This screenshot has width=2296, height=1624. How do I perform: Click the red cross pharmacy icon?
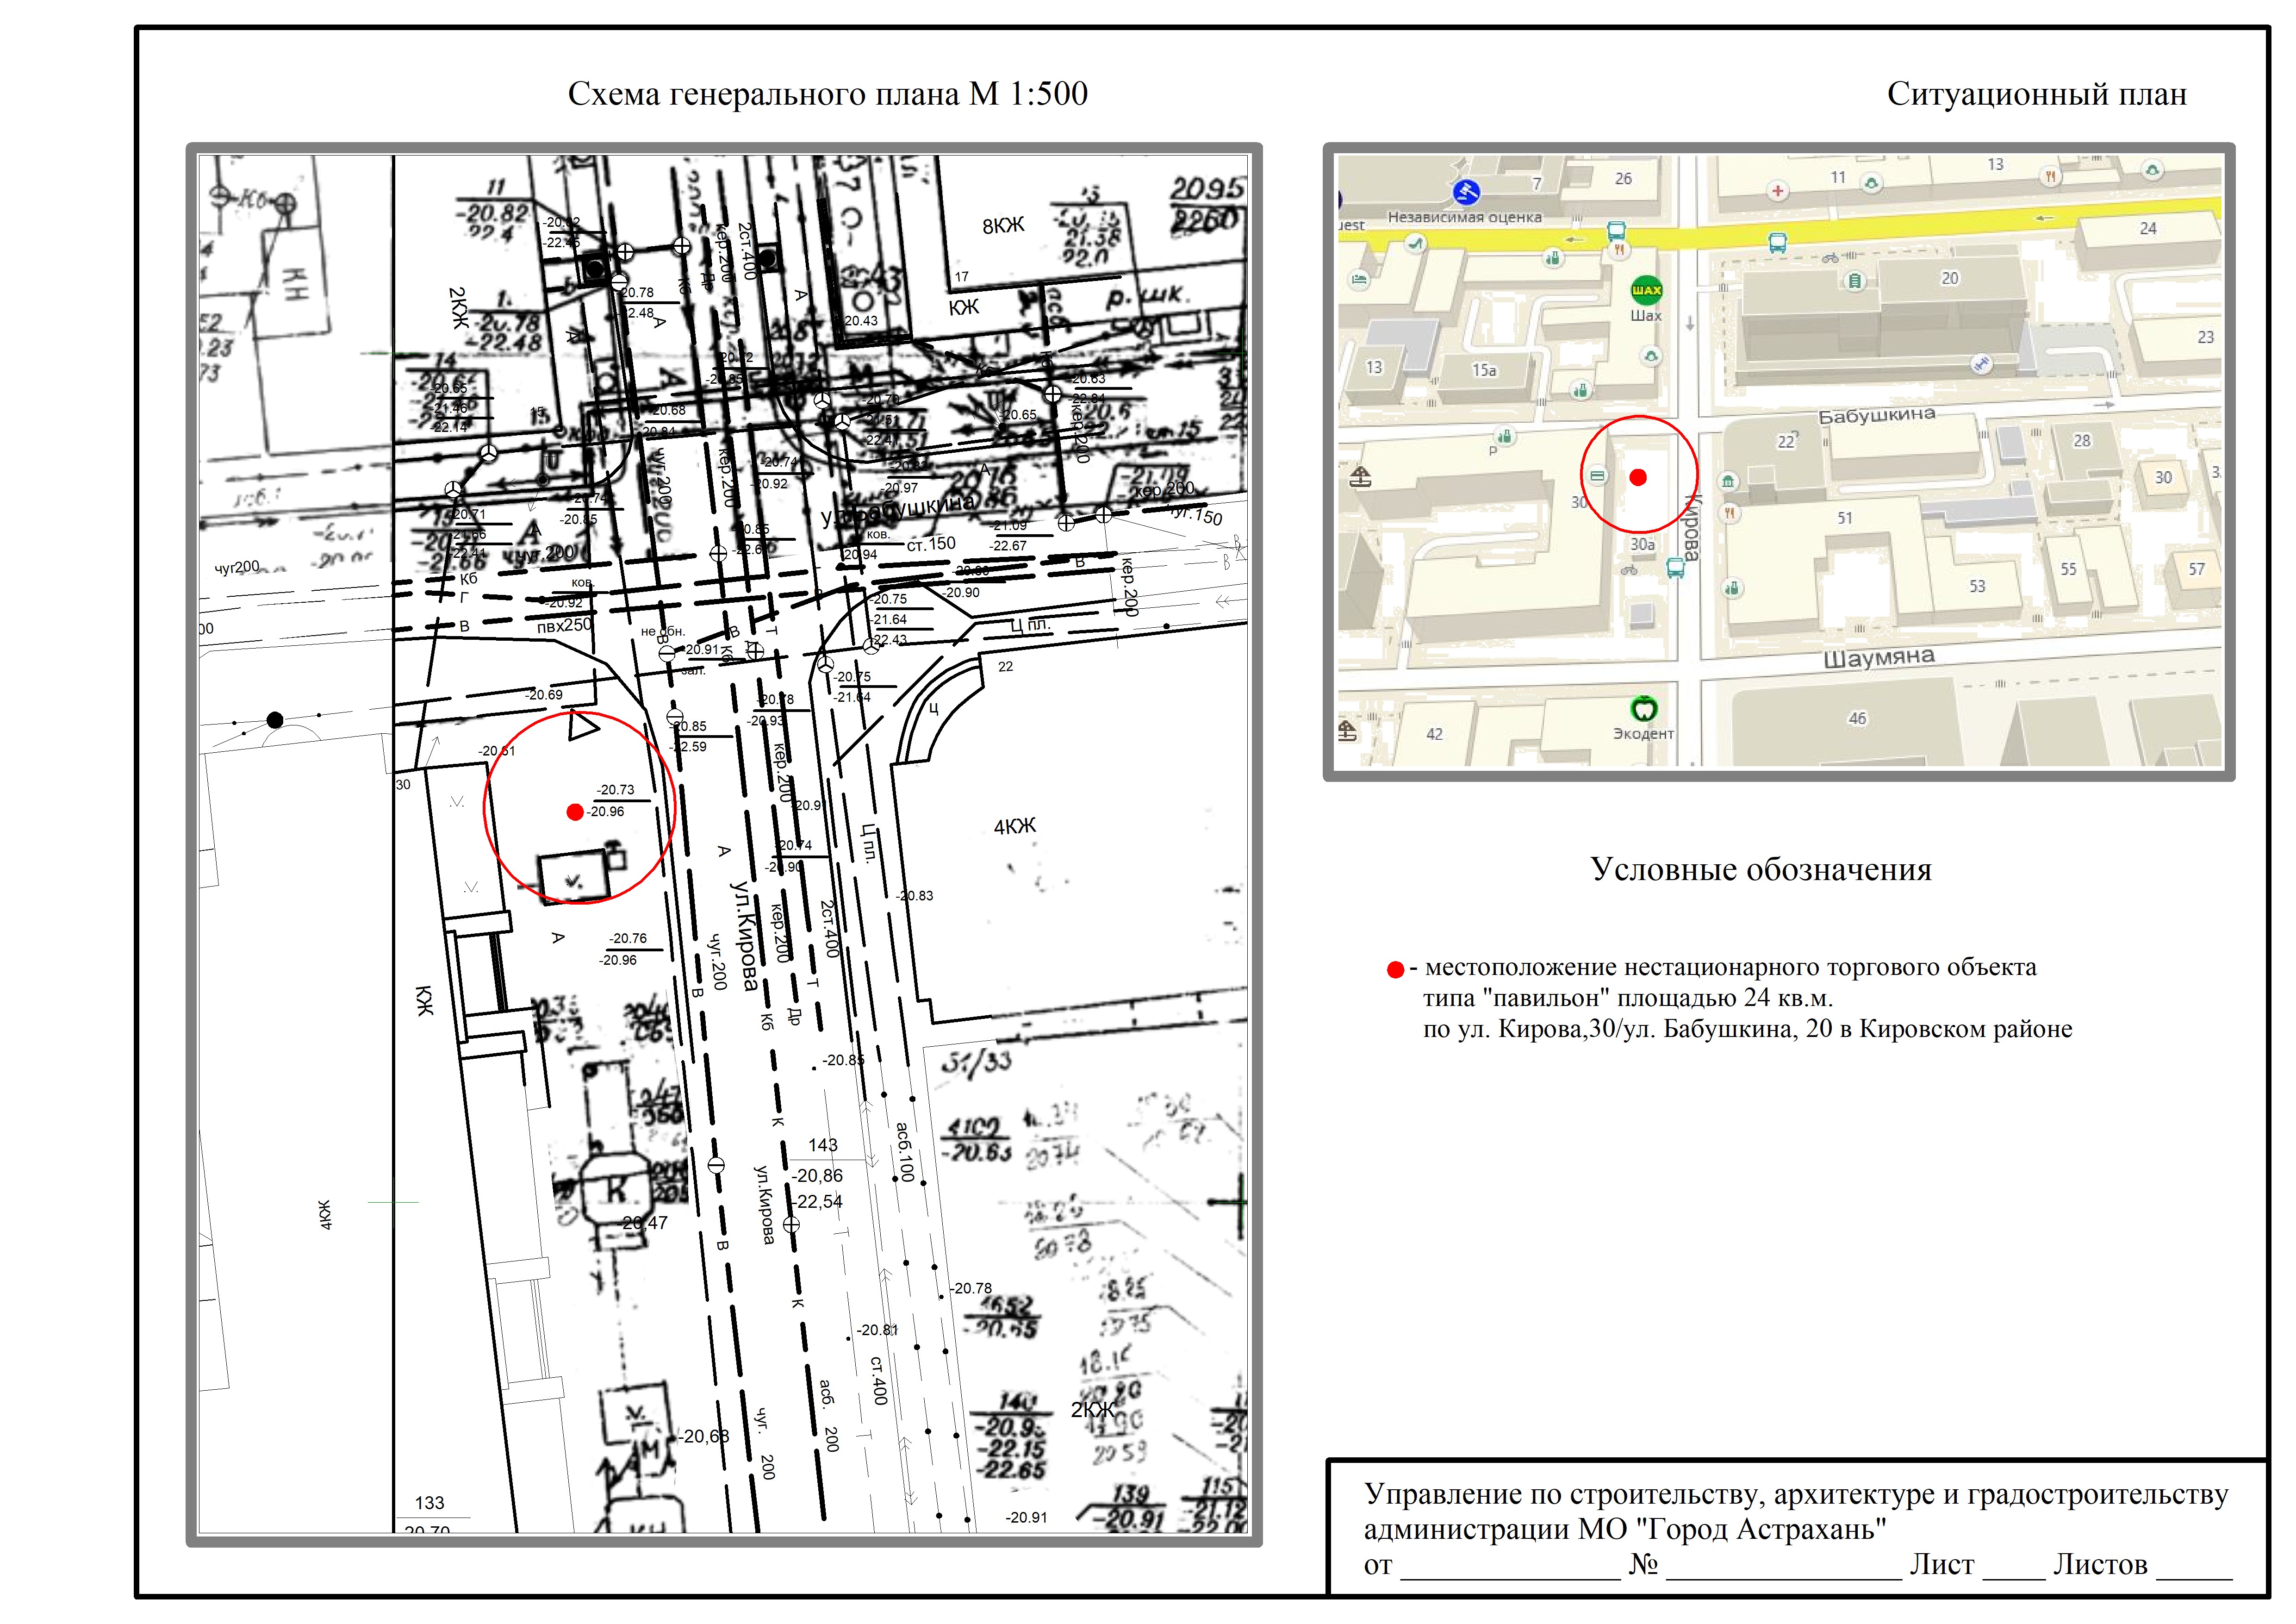click(1777, 191)
